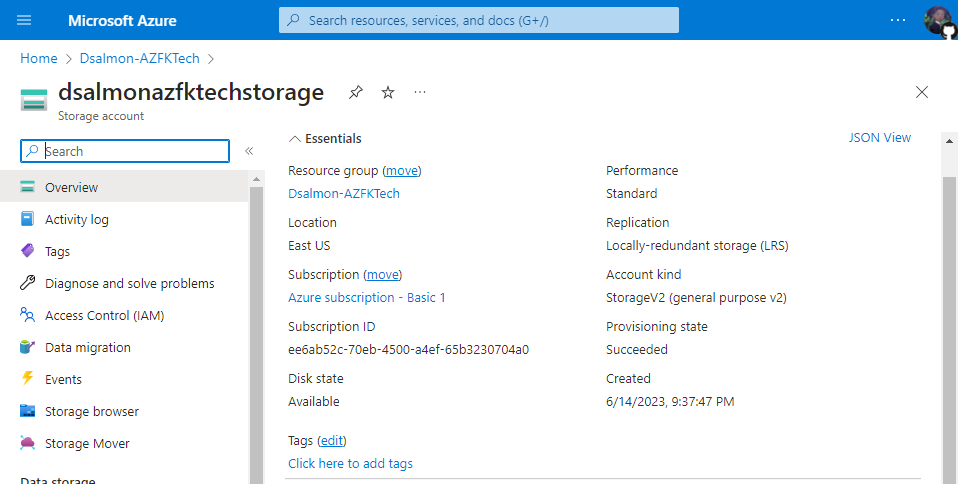Click the Storage Mover cloud icon
The height and width of the screenshot is (484, 958).
pyautogui.click(x=27, y=443)
